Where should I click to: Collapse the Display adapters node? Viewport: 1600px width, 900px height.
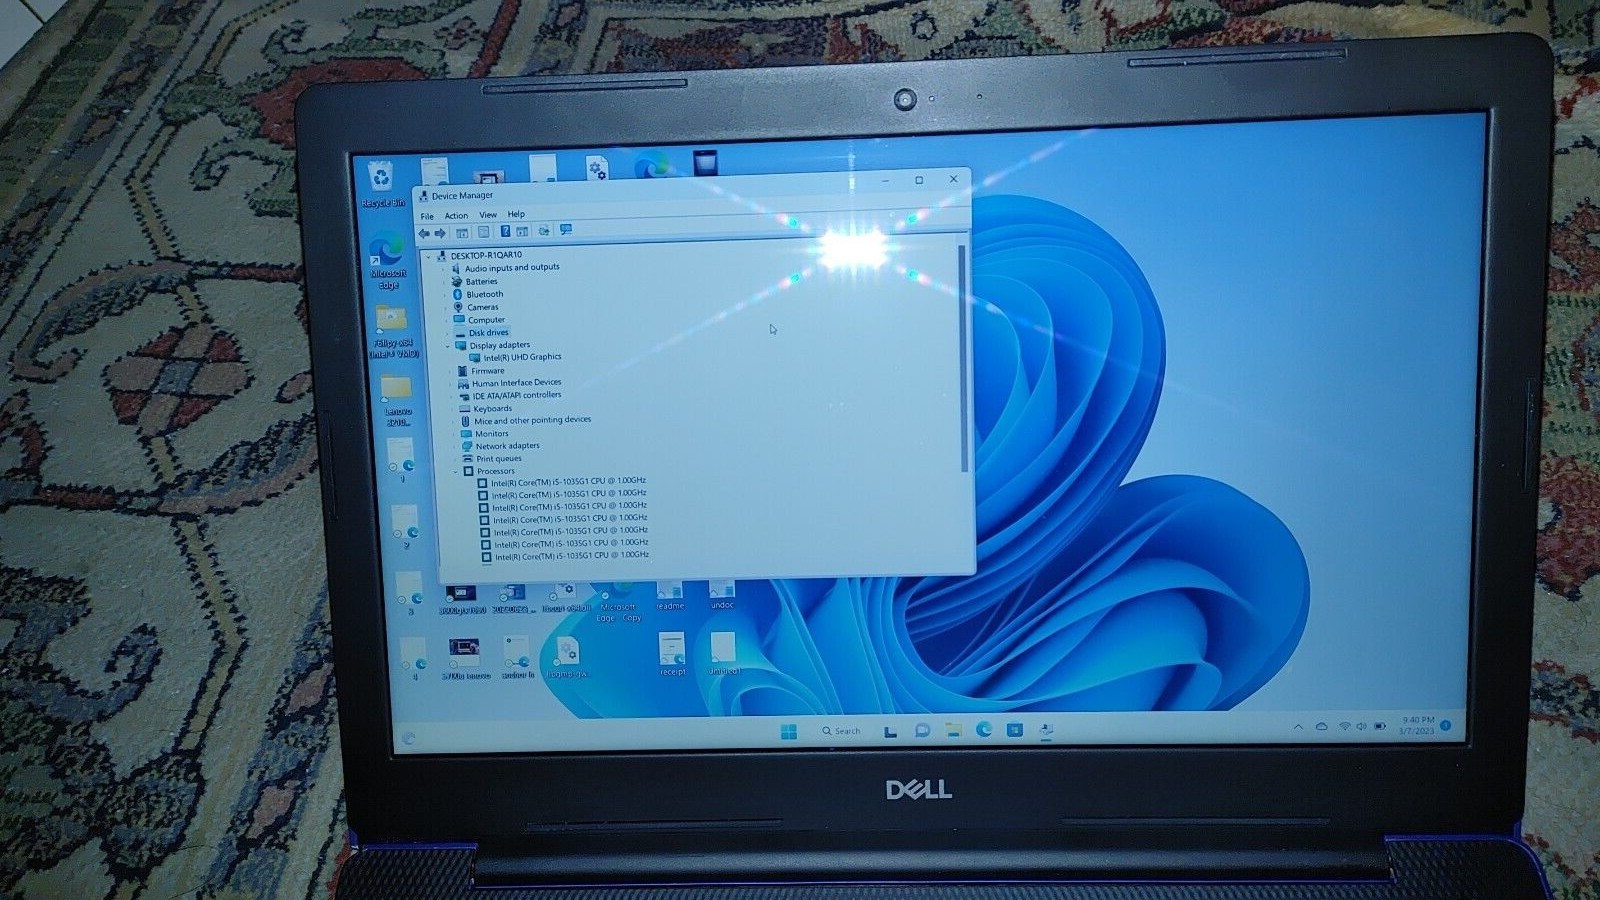[448, 346]
